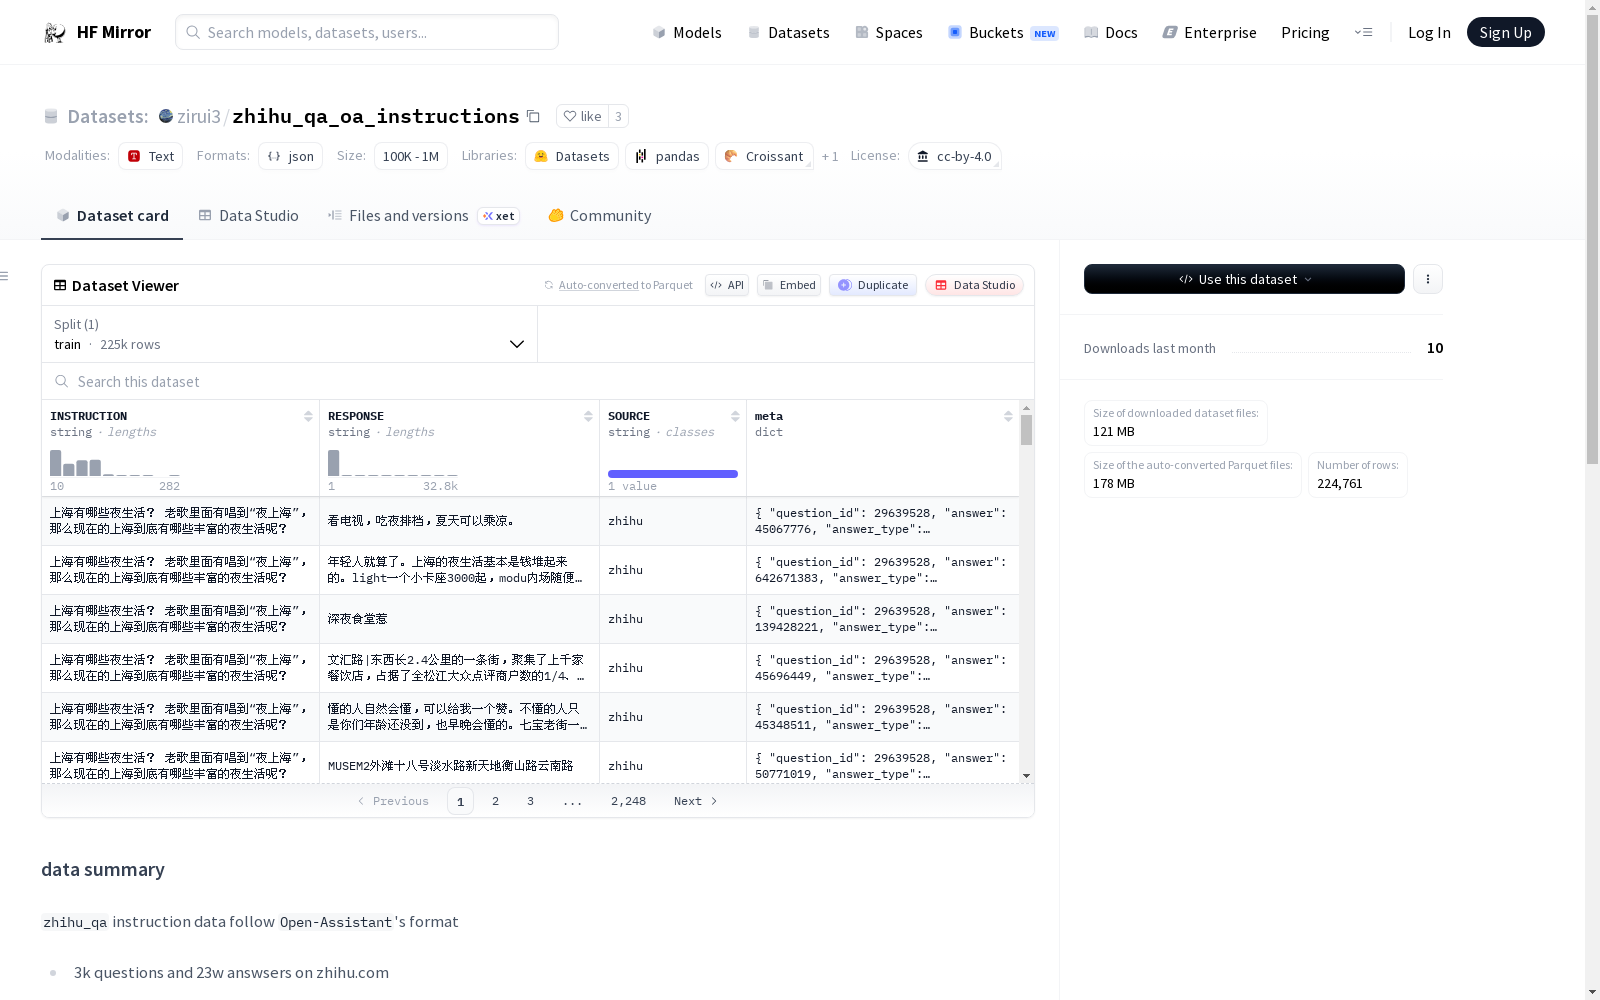Focus the models, datasets, users search box
This screenshot has width=1600, height=1000.
(367, 32)
